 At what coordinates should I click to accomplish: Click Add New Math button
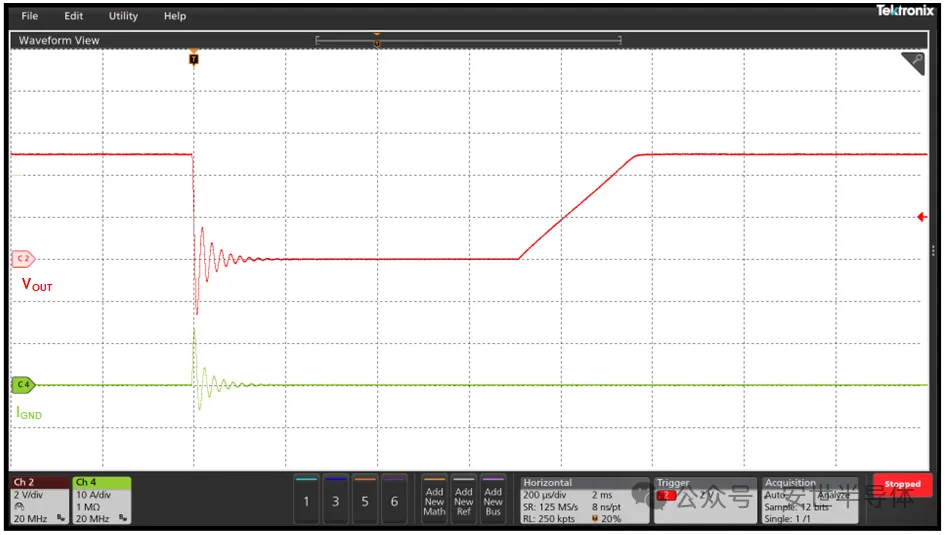434,500
